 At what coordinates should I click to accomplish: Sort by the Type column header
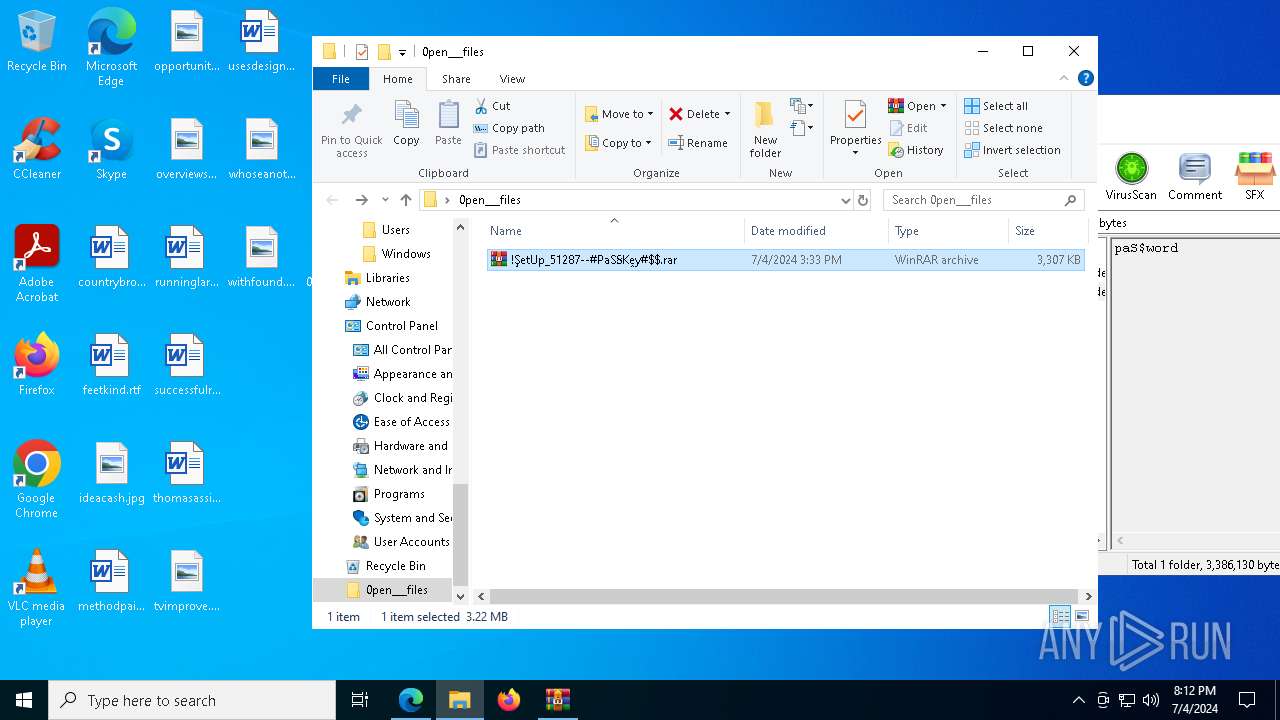(948, 230)
